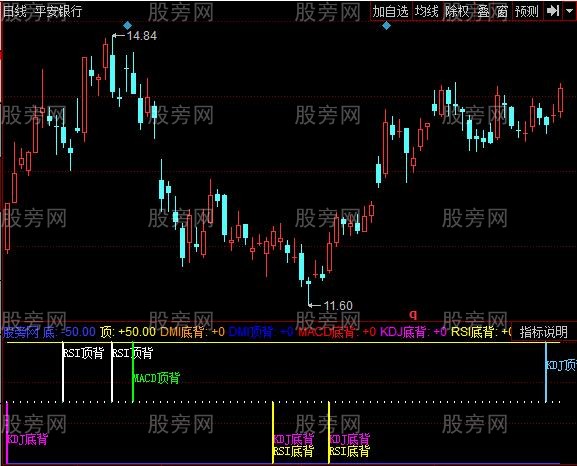Select the magenta KDJ底背 signal marker

click(28, 439)
